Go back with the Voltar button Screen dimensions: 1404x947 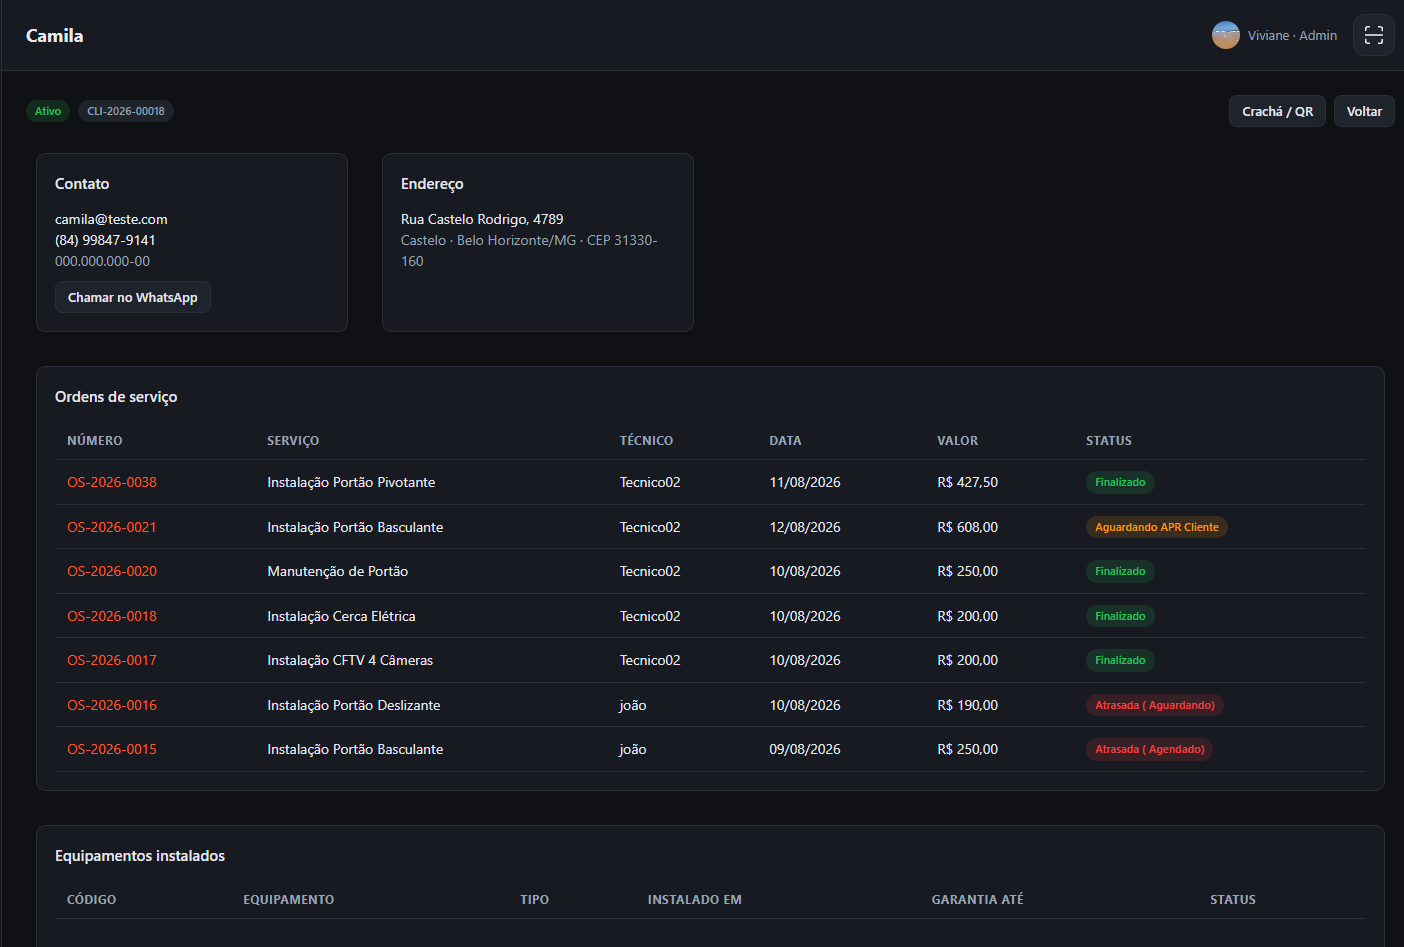click(1364, 111)
